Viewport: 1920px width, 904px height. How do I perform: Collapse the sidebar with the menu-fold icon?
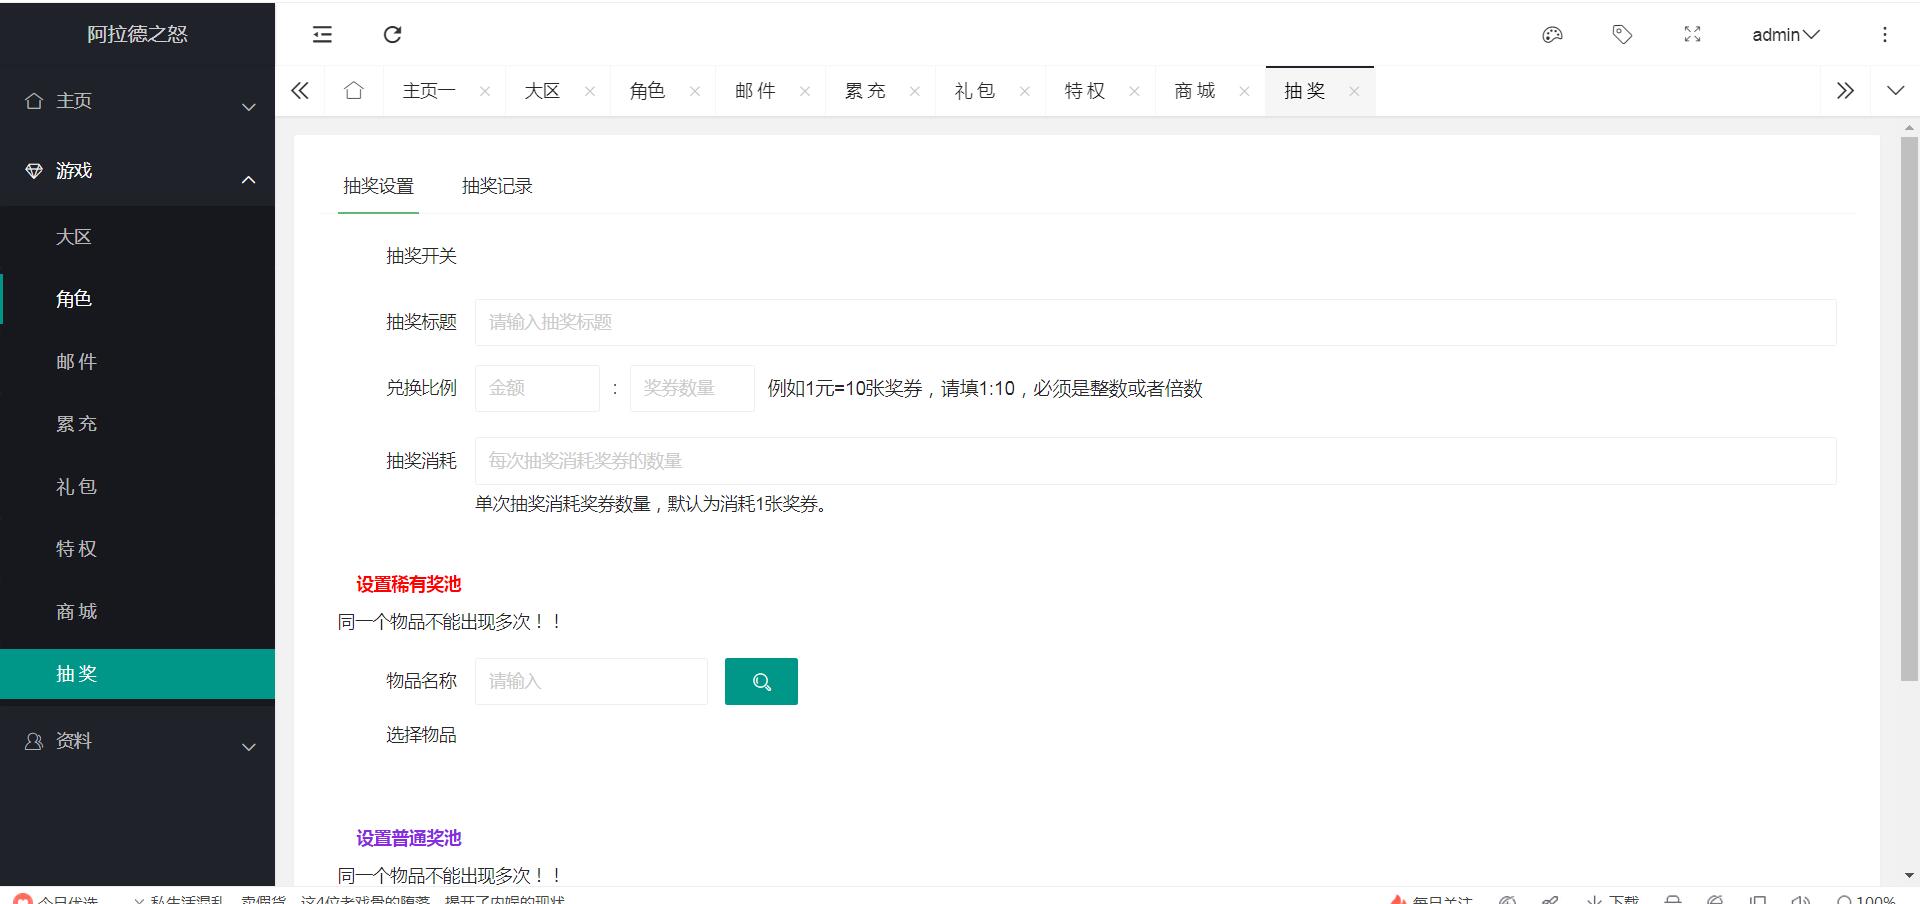click(x=322, y=35)
